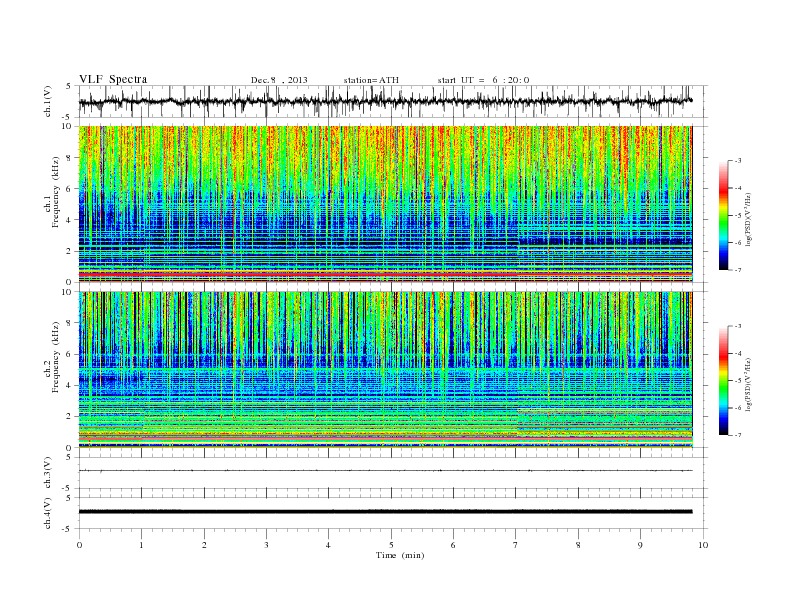The width and height of the screenshot is (792, 612).
Task: Click the date label 'Dec. 8, 2013'
Action: coord(279,80)
